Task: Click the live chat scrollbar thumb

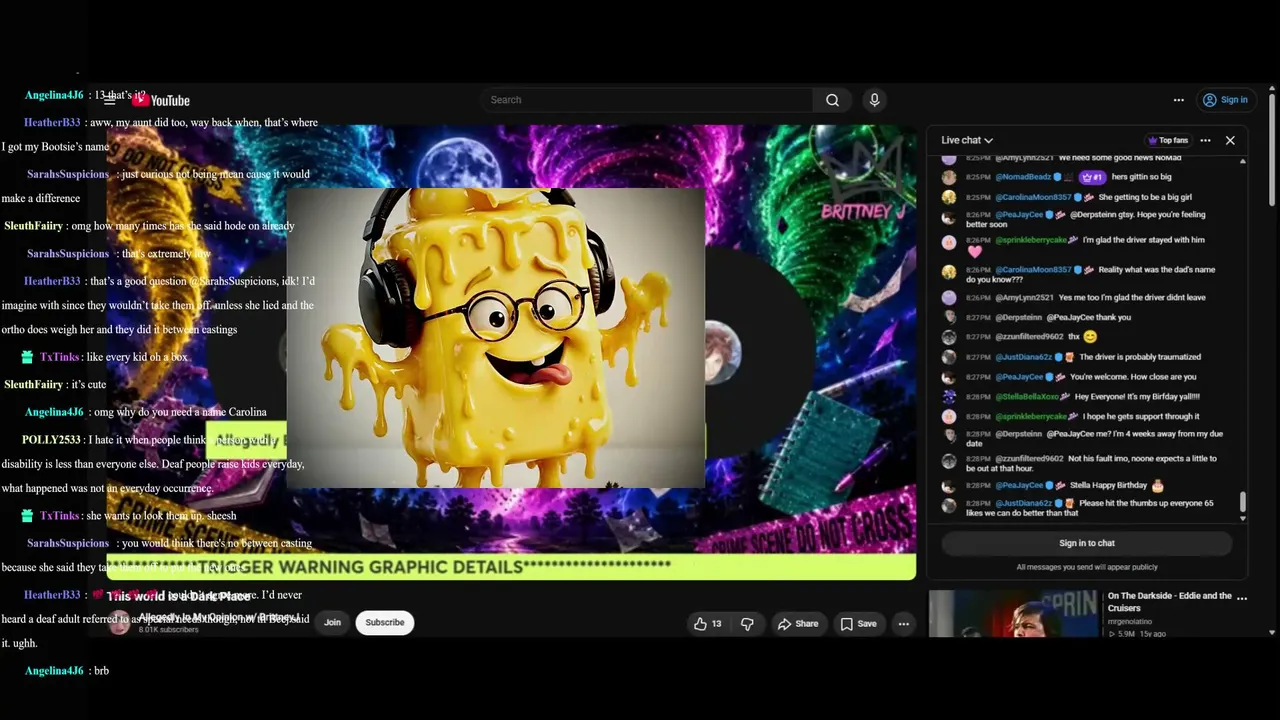Action: click(x=1243, y=501)
